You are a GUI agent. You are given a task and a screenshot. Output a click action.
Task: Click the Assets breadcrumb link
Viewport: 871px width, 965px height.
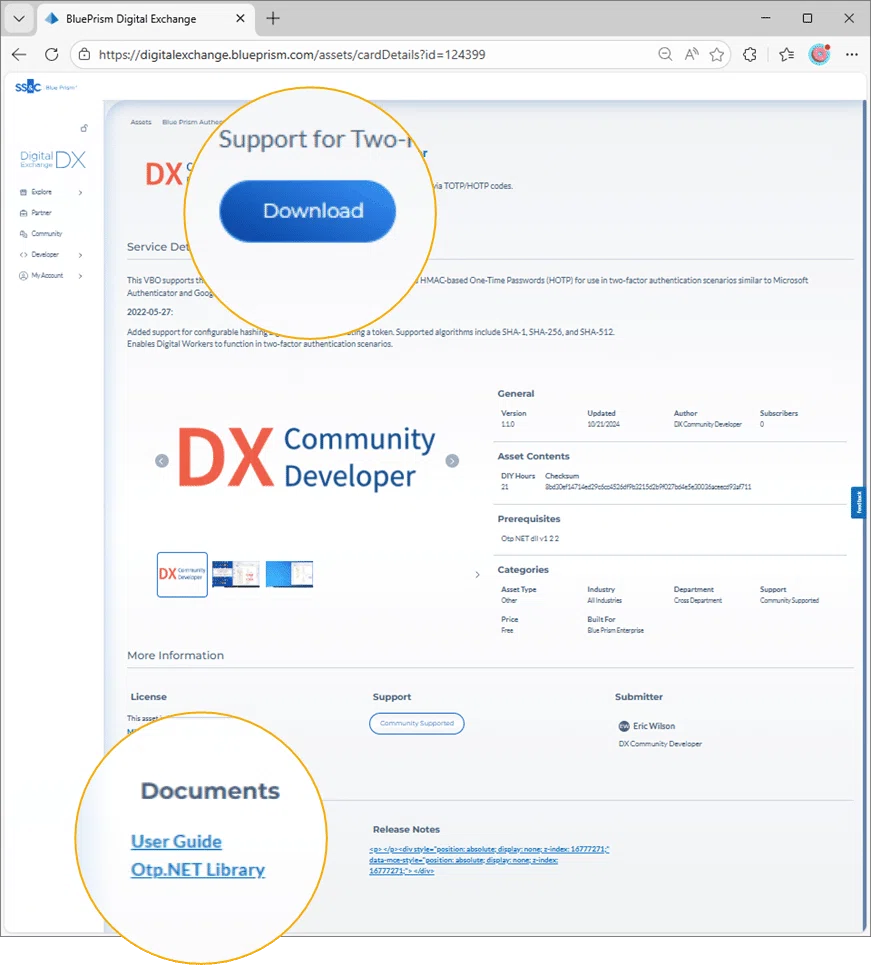pos(141,122)
